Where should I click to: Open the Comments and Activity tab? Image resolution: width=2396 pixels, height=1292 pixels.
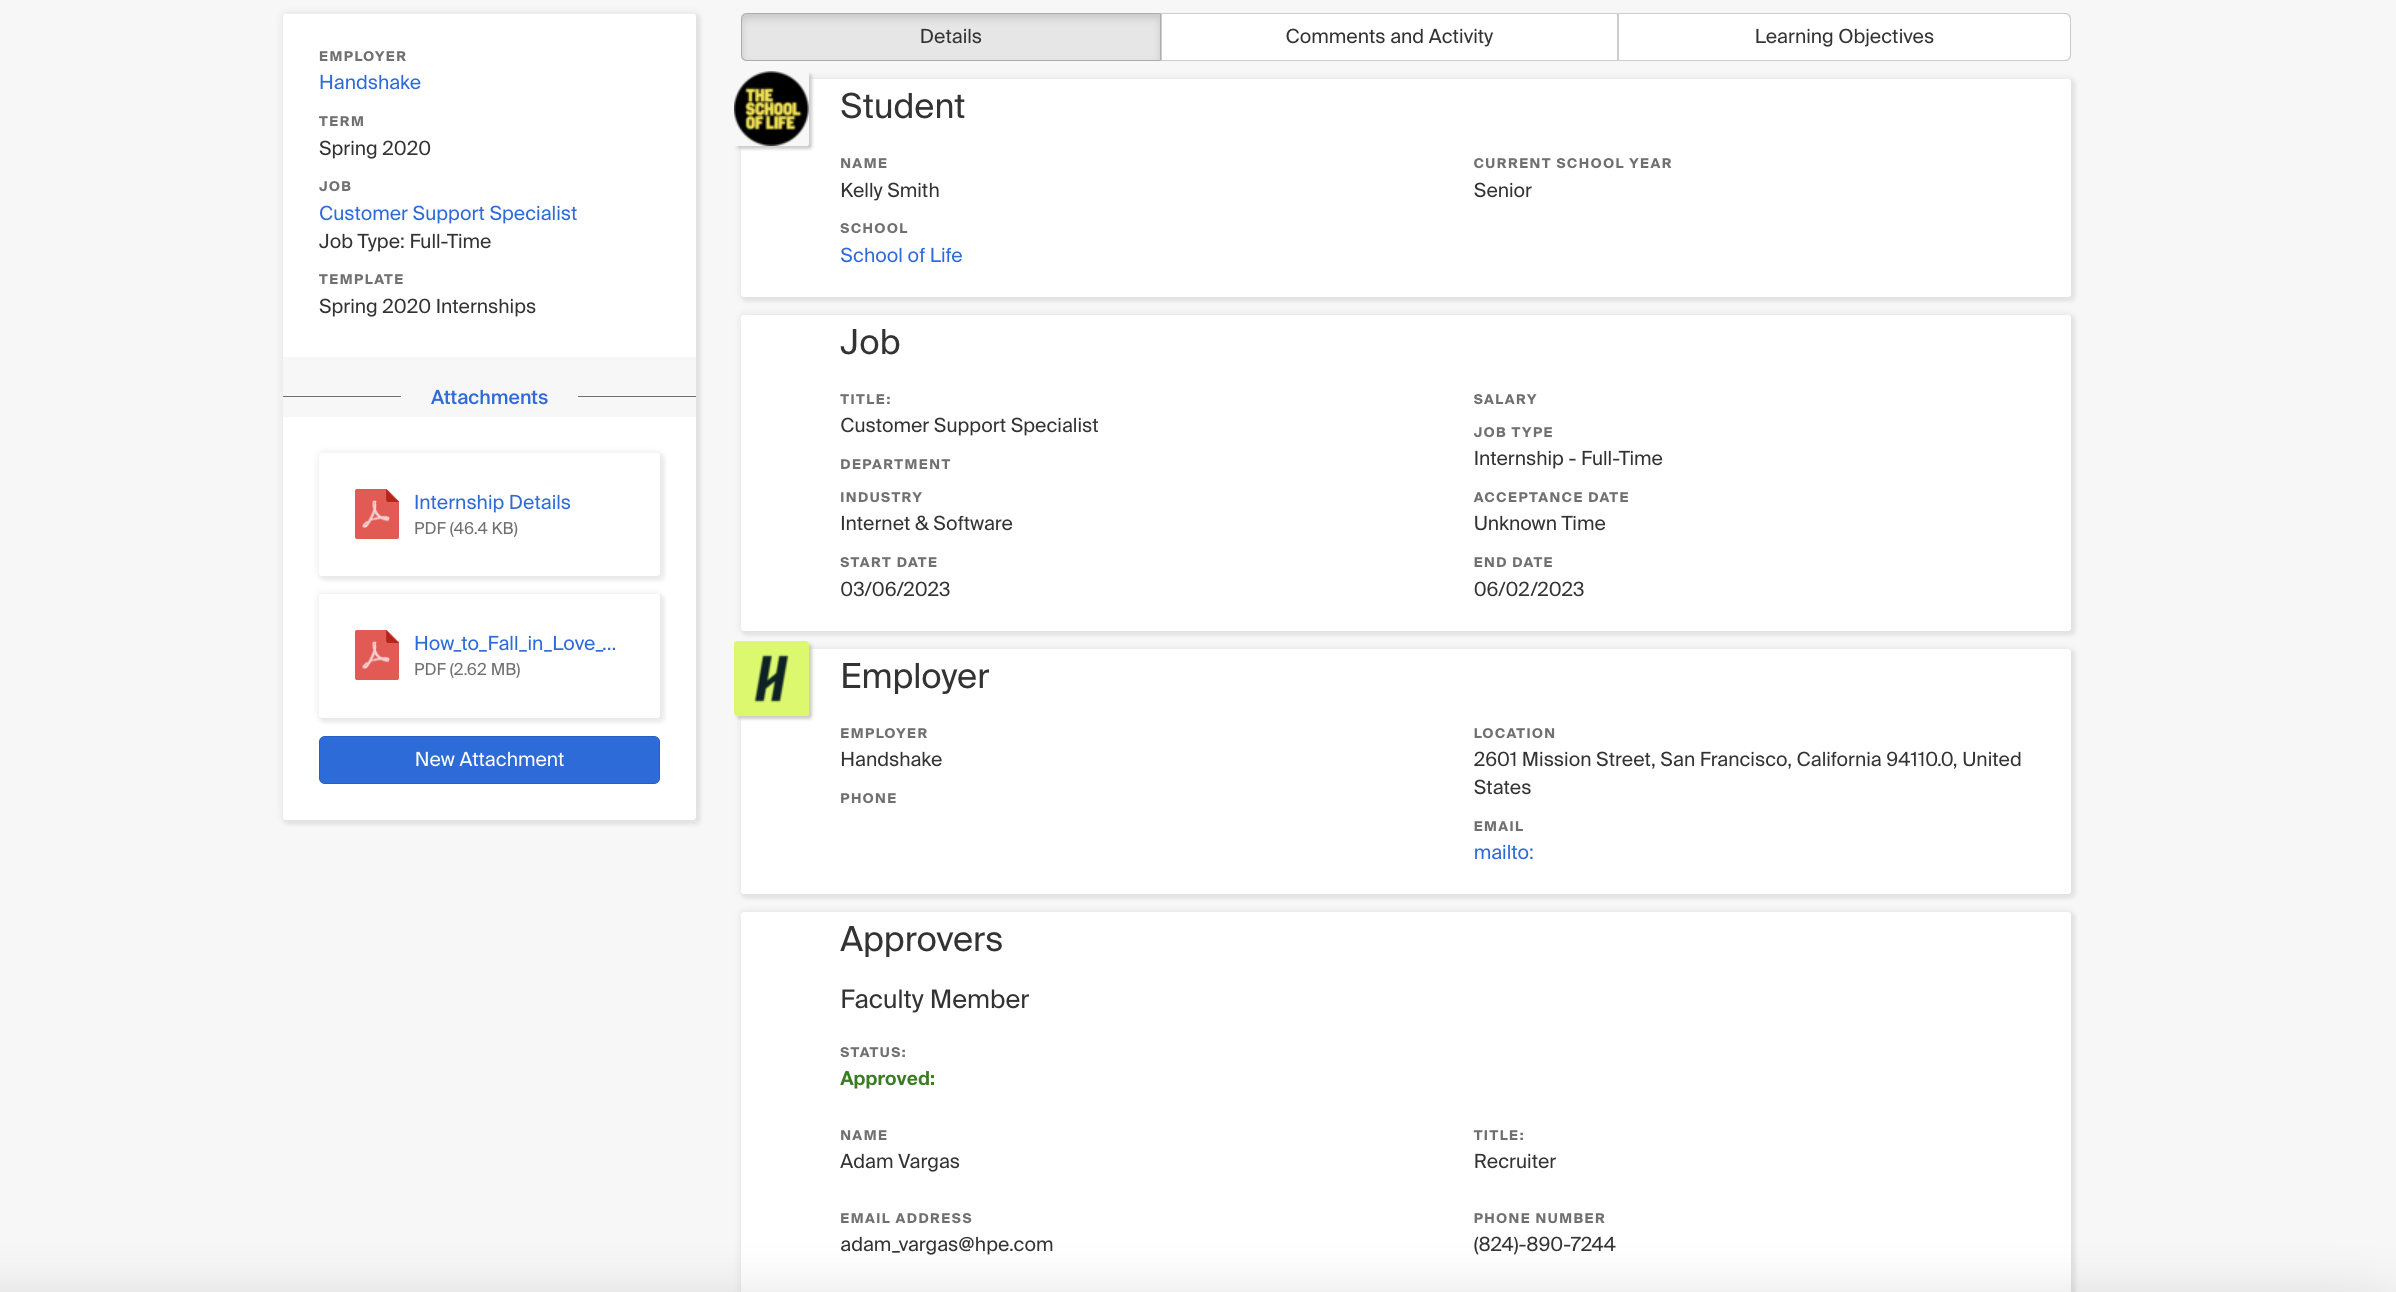(1389, 37)
